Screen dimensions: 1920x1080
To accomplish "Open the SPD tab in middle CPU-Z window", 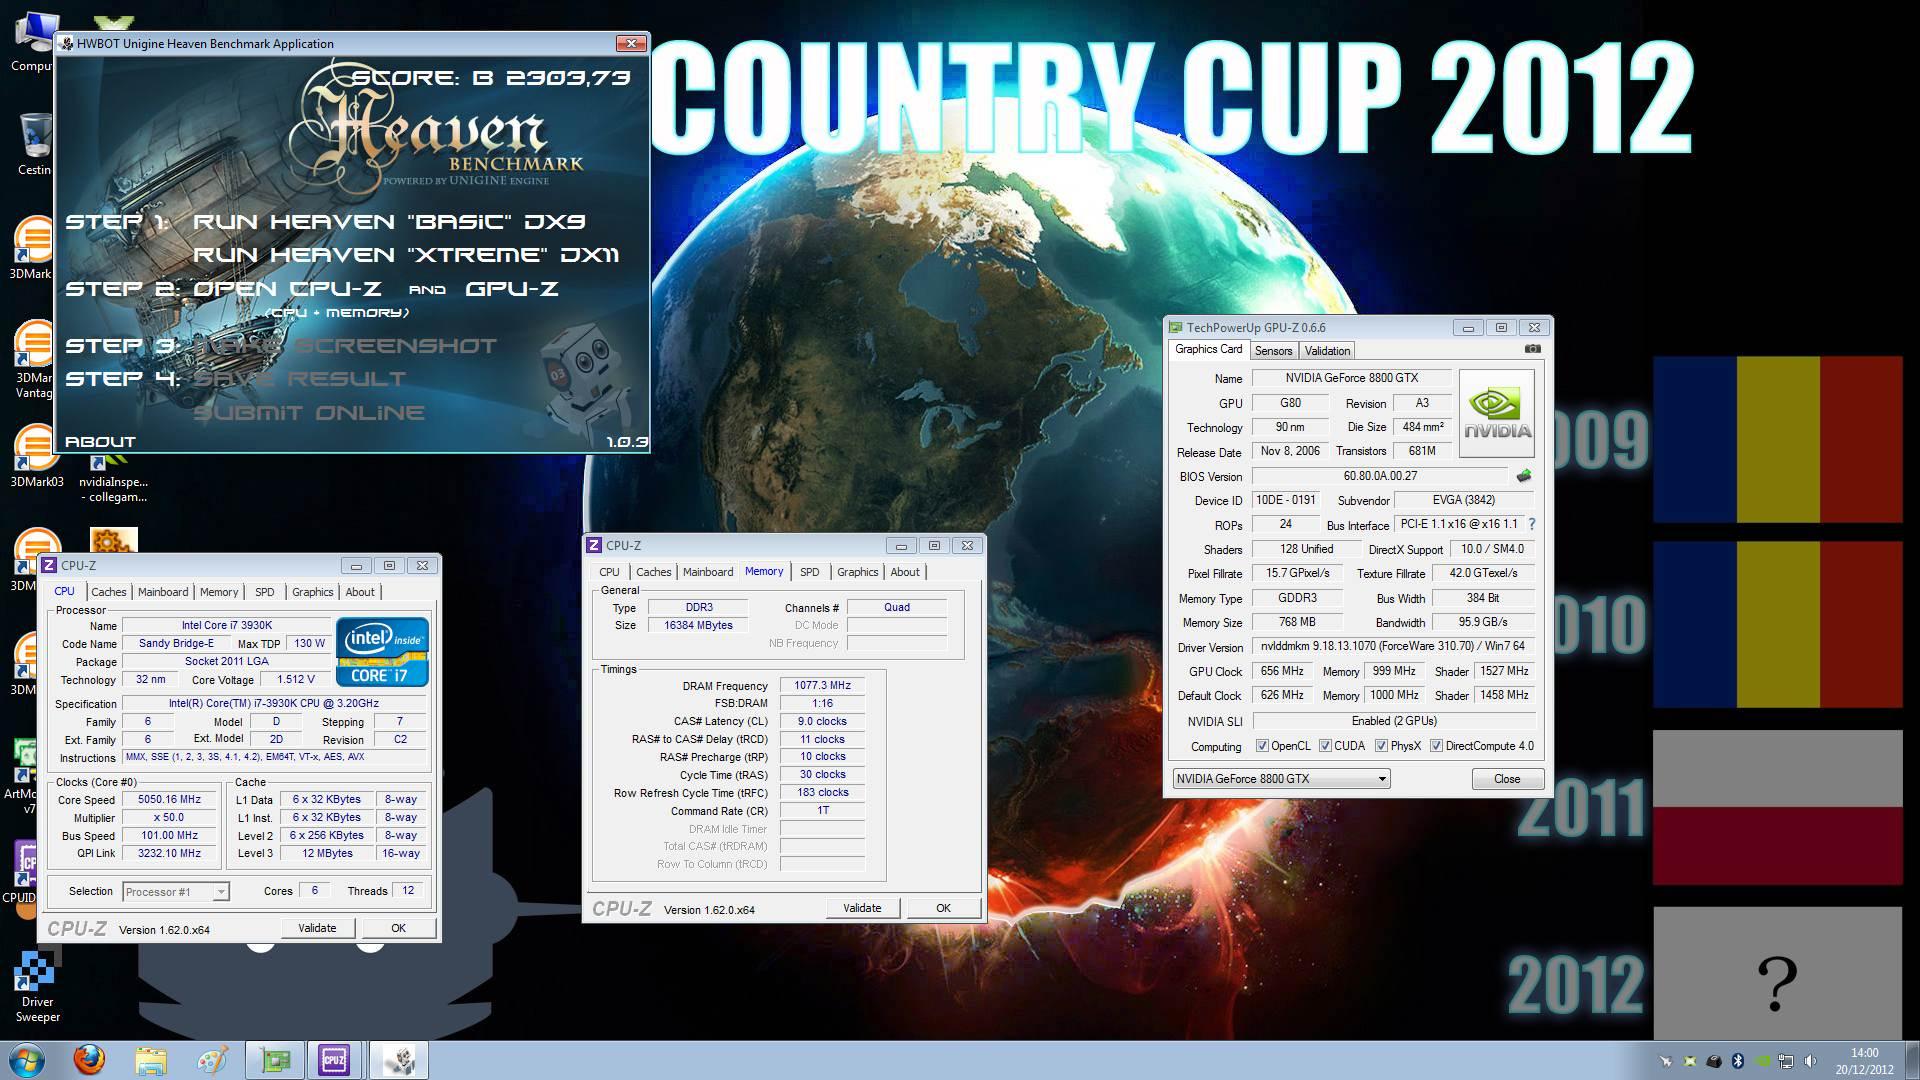I will [809, 572].
